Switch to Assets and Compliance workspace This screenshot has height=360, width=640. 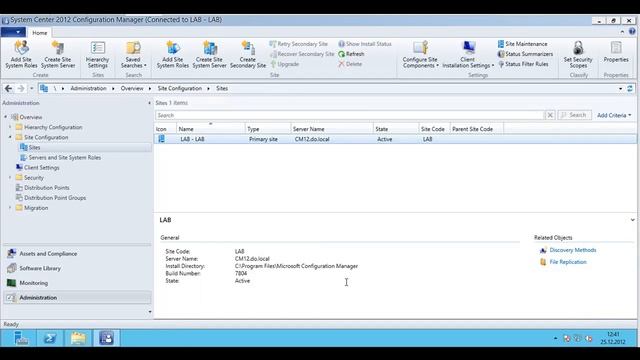coord(78,254)
